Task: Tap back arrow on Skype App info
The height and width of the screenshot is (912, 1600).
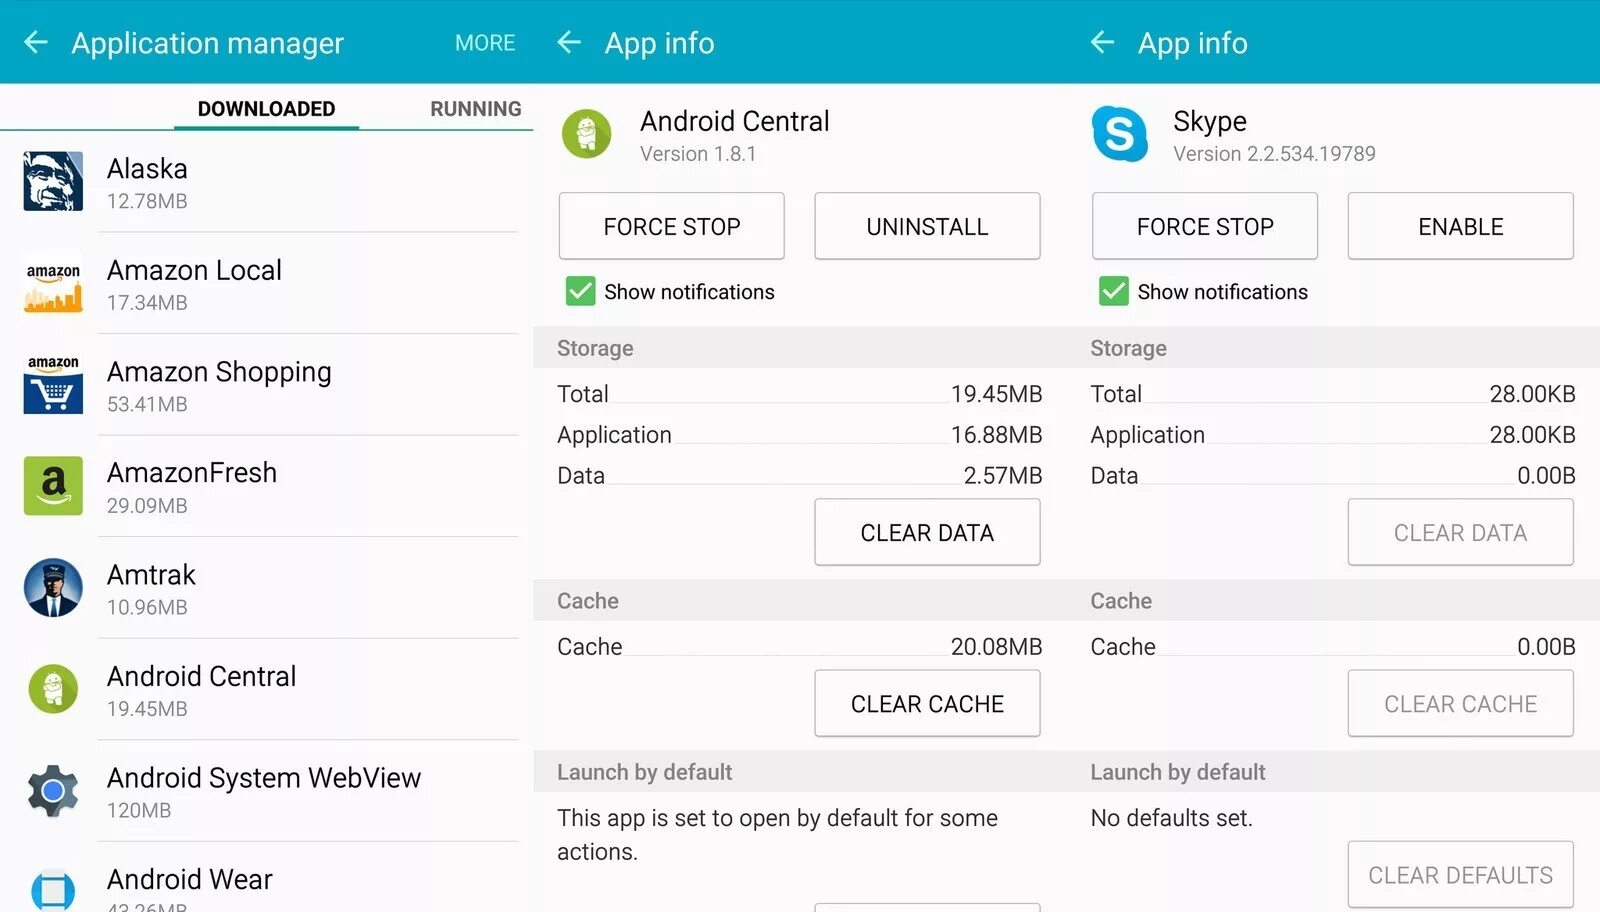Action: pyautogui.click(x=1102, y=42)
